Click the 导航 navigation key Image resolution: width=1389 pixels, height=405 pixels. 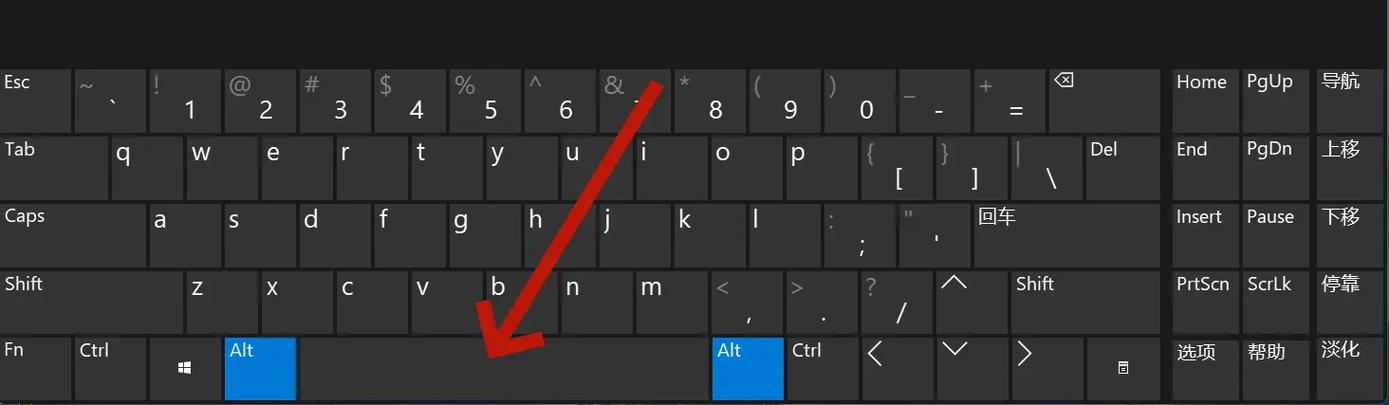[1350, 101]
